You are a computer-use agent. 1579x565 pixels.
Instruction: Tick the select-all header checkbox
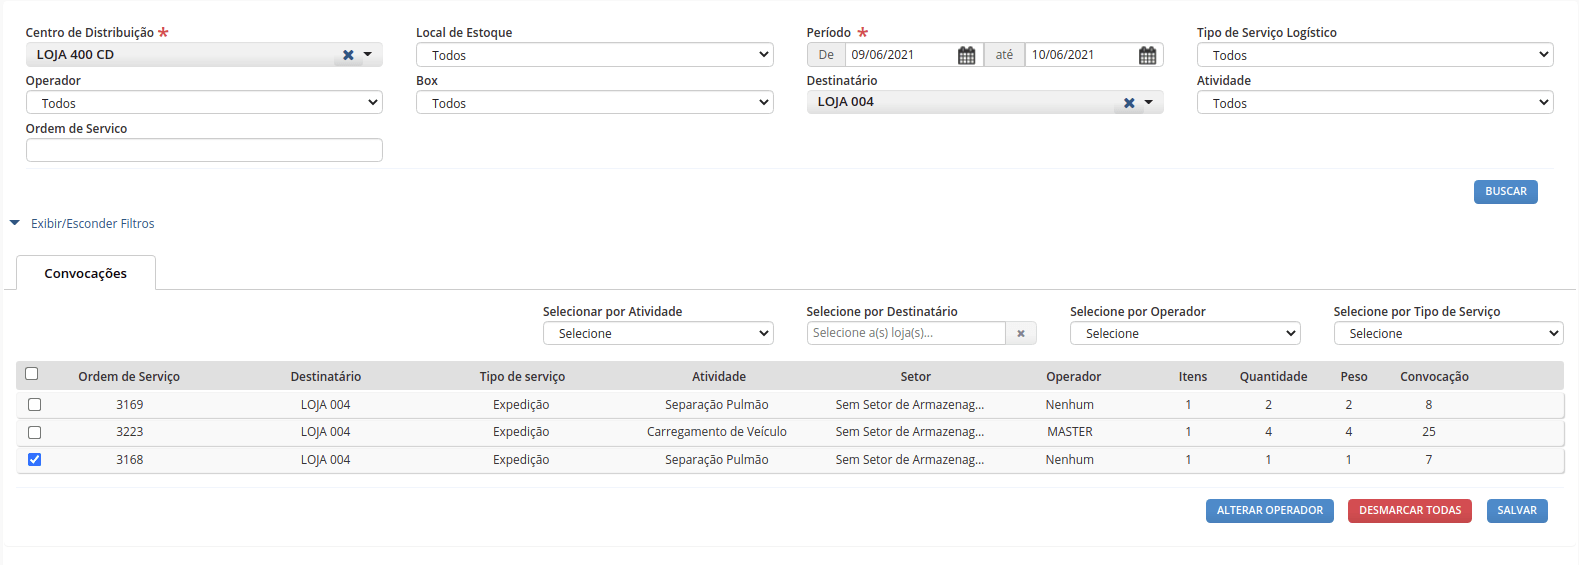pyautogui.click(x=32, y=374)
